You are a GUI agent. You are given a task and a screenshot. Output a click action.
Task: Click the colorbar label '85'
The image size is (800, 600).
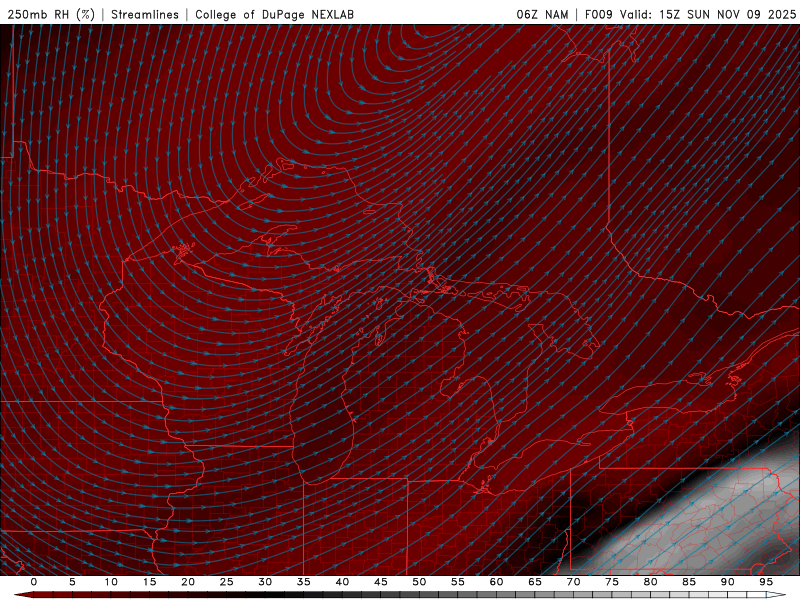[x=689, y=582]
